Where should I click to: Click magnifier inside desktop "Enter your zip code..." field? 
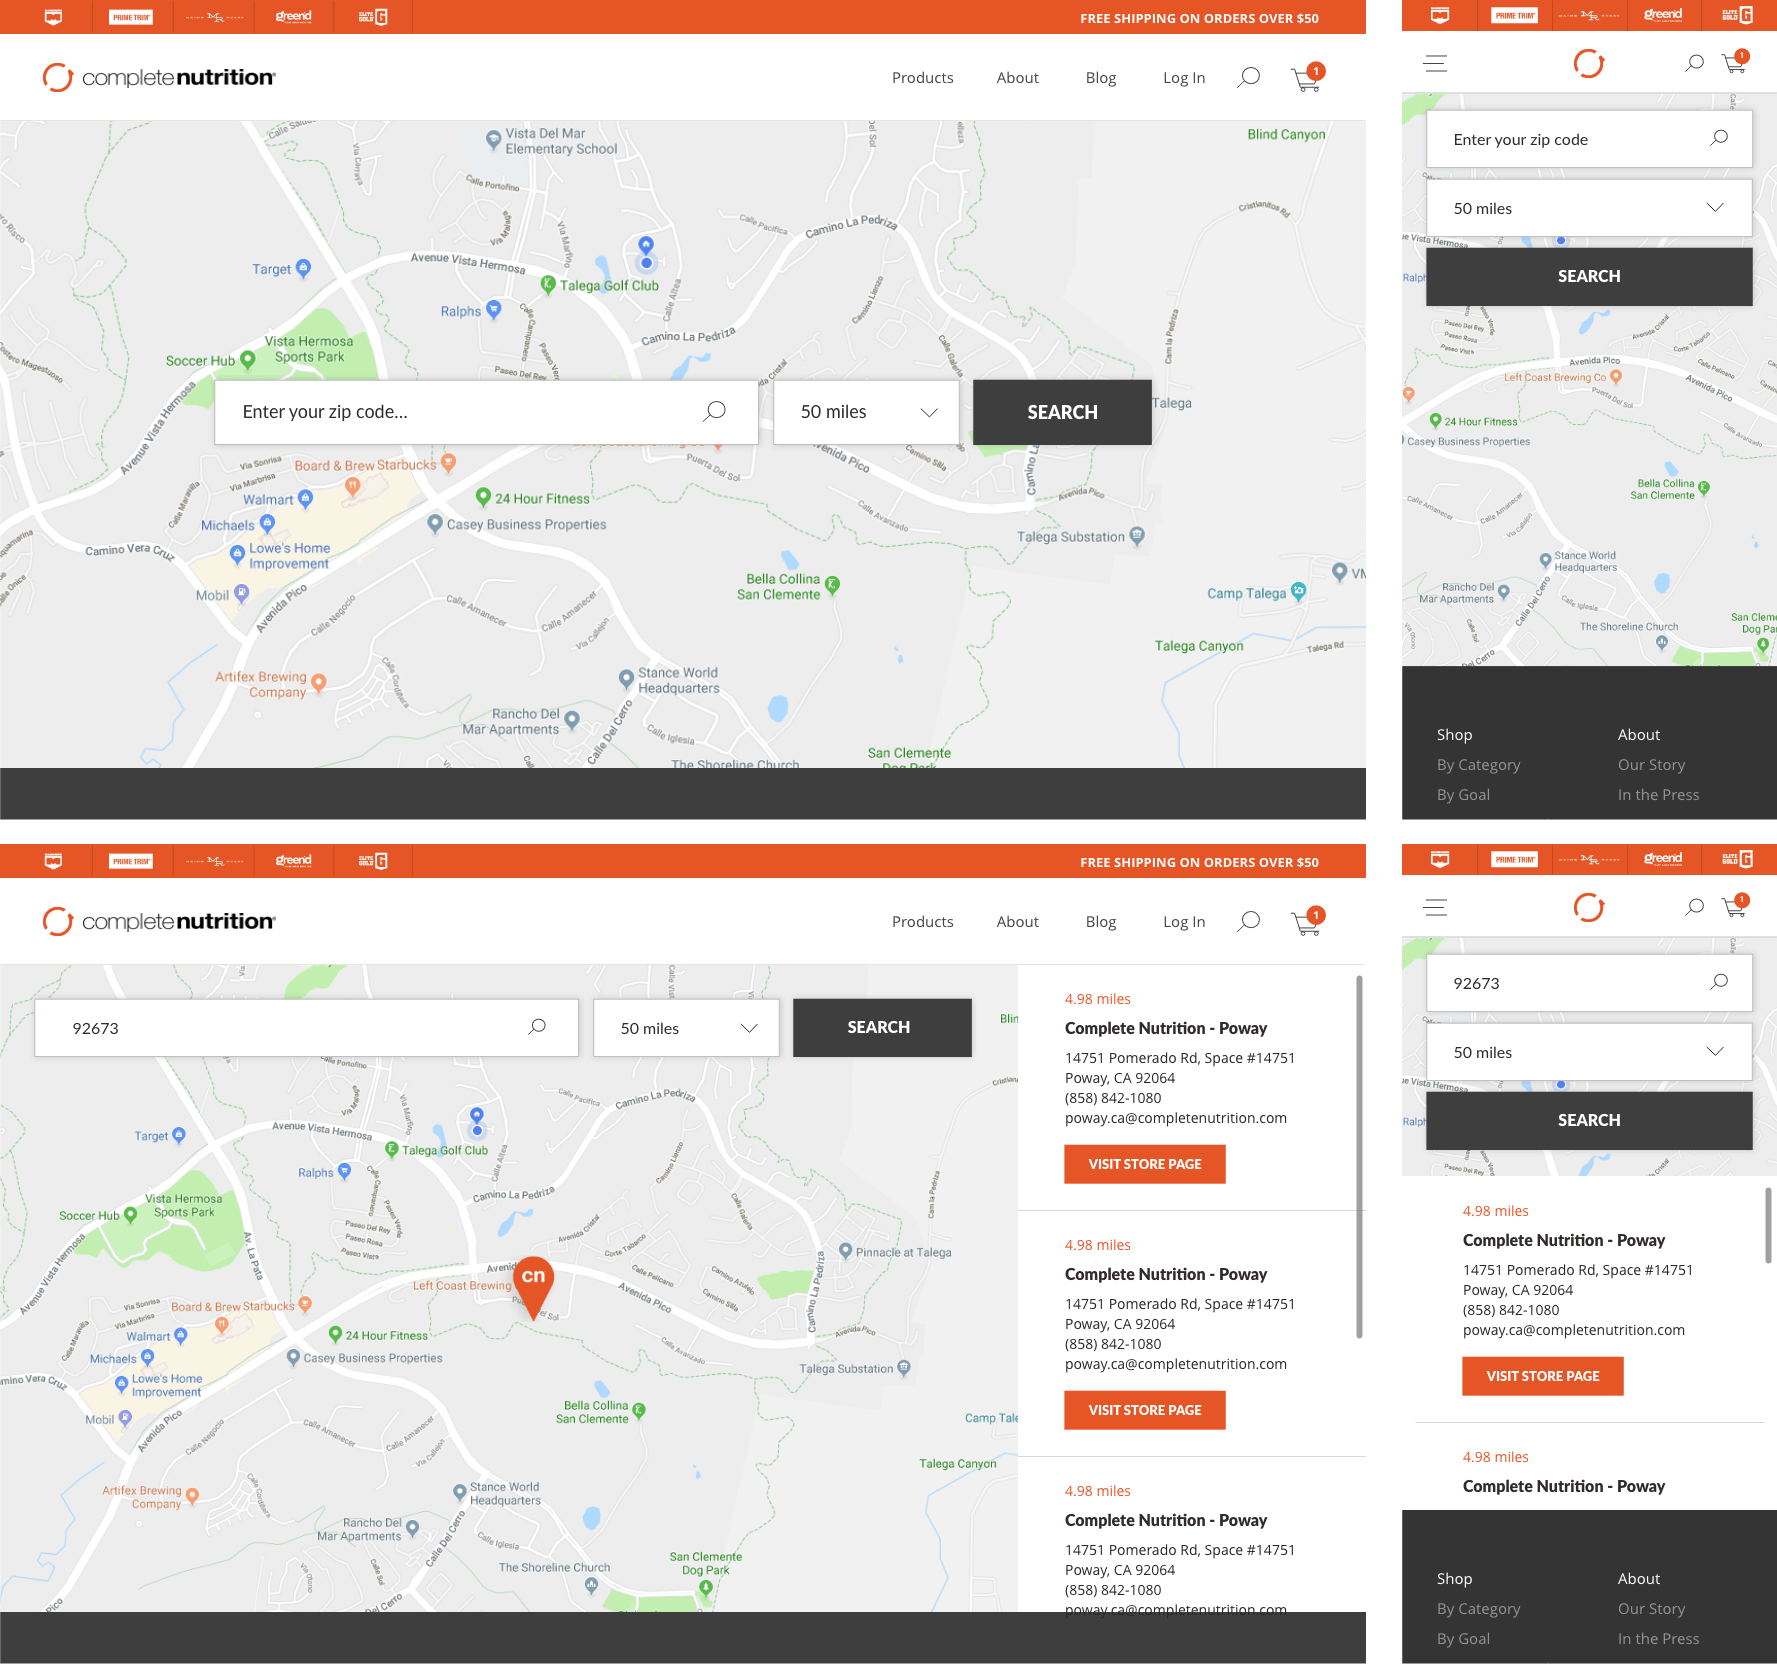714,411
